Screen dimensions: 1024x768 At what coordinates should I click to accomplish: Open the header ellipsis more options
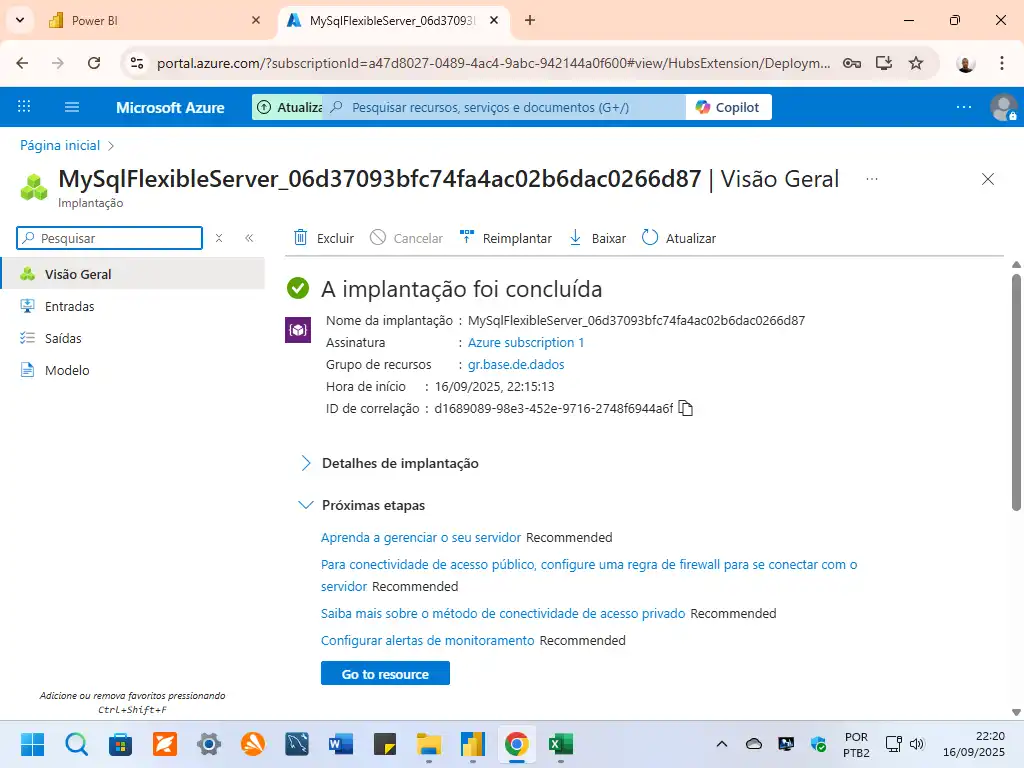[x=963, y=107]
